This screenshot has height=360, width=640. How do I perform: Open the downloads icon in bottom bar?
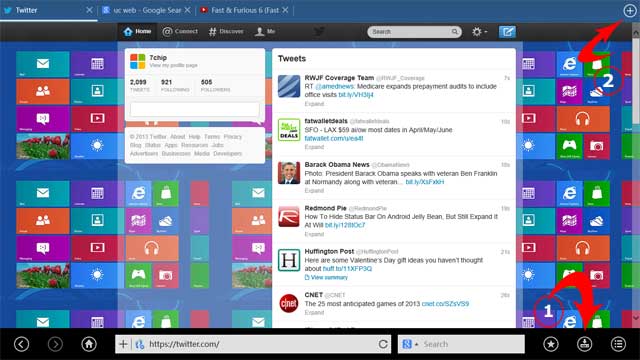coord(584,344)
